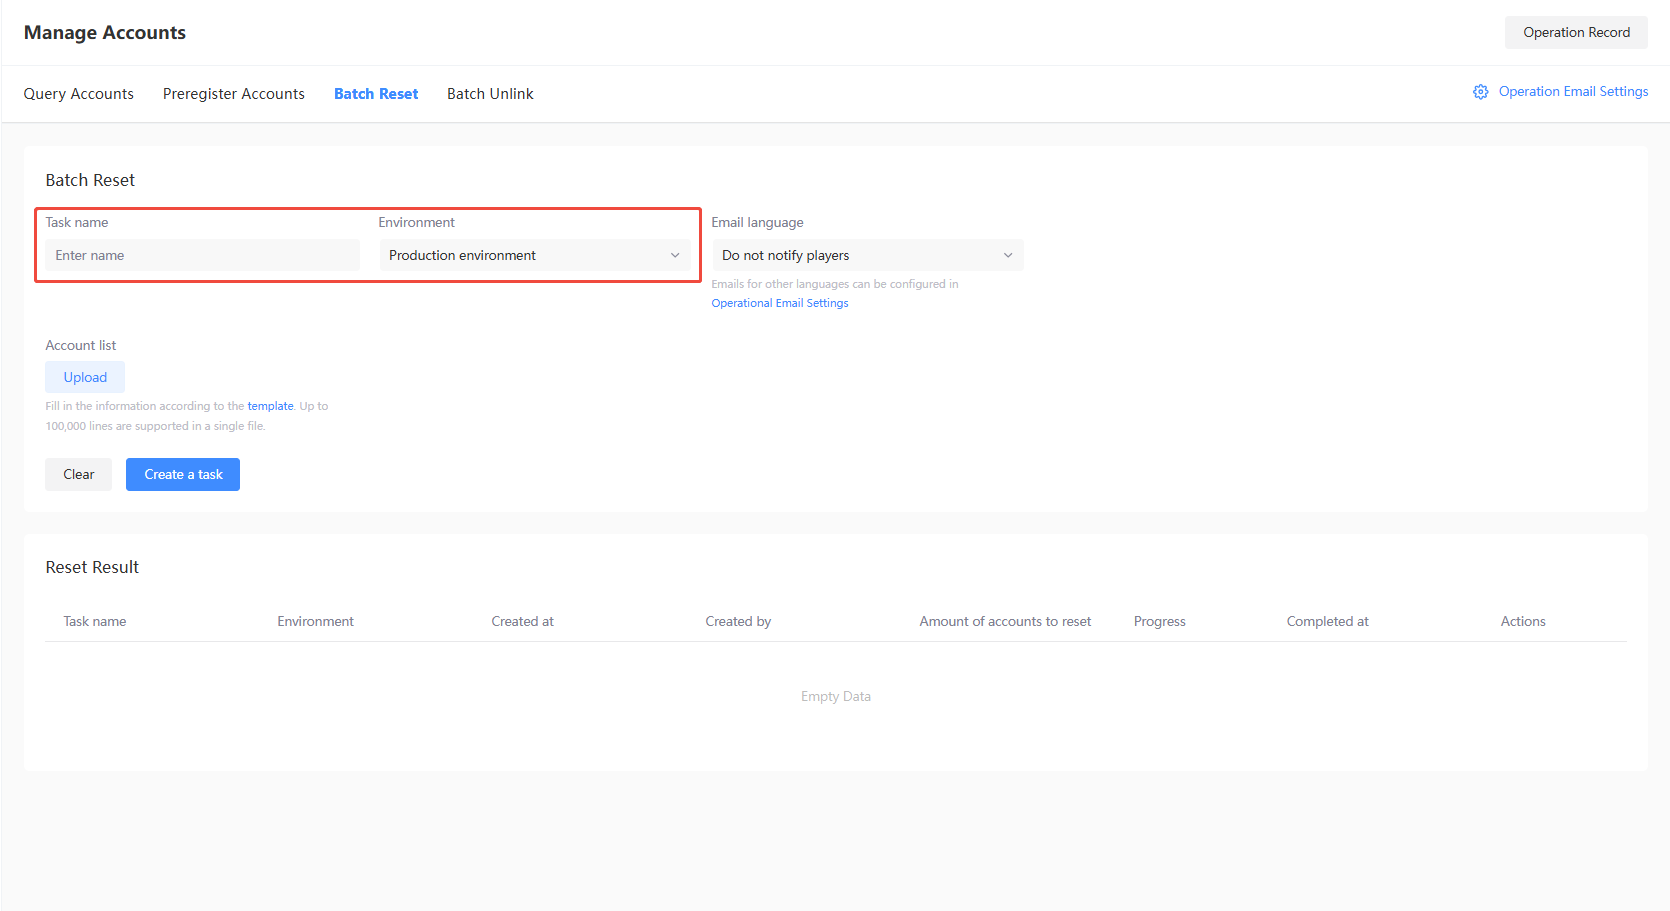Click the Progress column header
The width and height of the screenshot is (1670, 911).
[x=1159, y=621]
